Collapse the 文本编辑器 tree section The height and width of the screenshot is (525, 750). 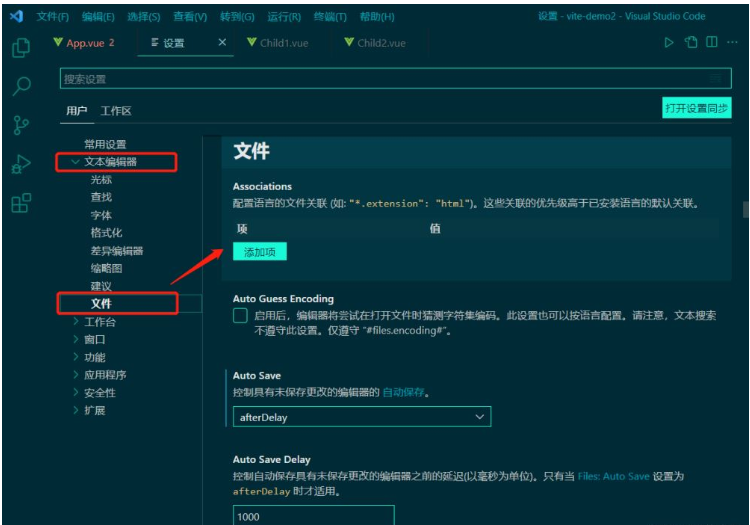tap(75, 162)
